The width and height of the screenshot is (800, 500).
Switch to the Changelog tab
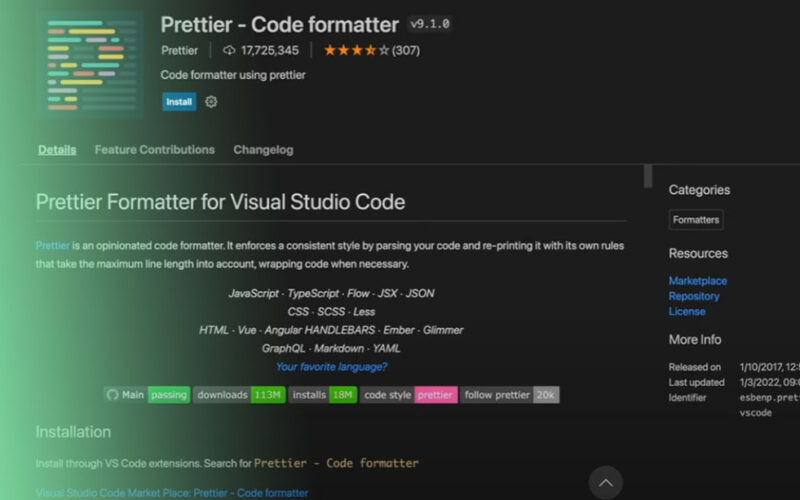263,149
